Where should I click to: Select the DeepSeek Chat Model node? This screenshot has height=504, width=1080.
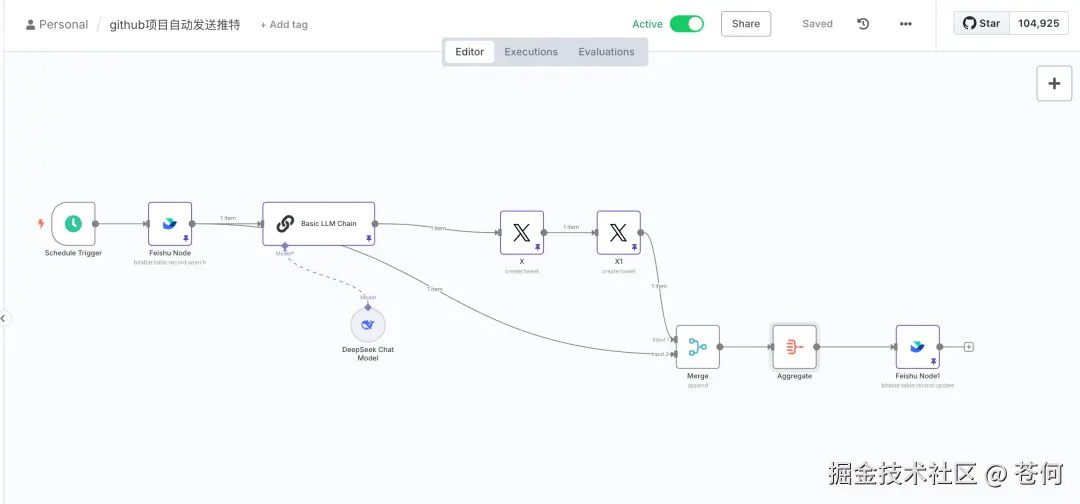click(368, 325)
